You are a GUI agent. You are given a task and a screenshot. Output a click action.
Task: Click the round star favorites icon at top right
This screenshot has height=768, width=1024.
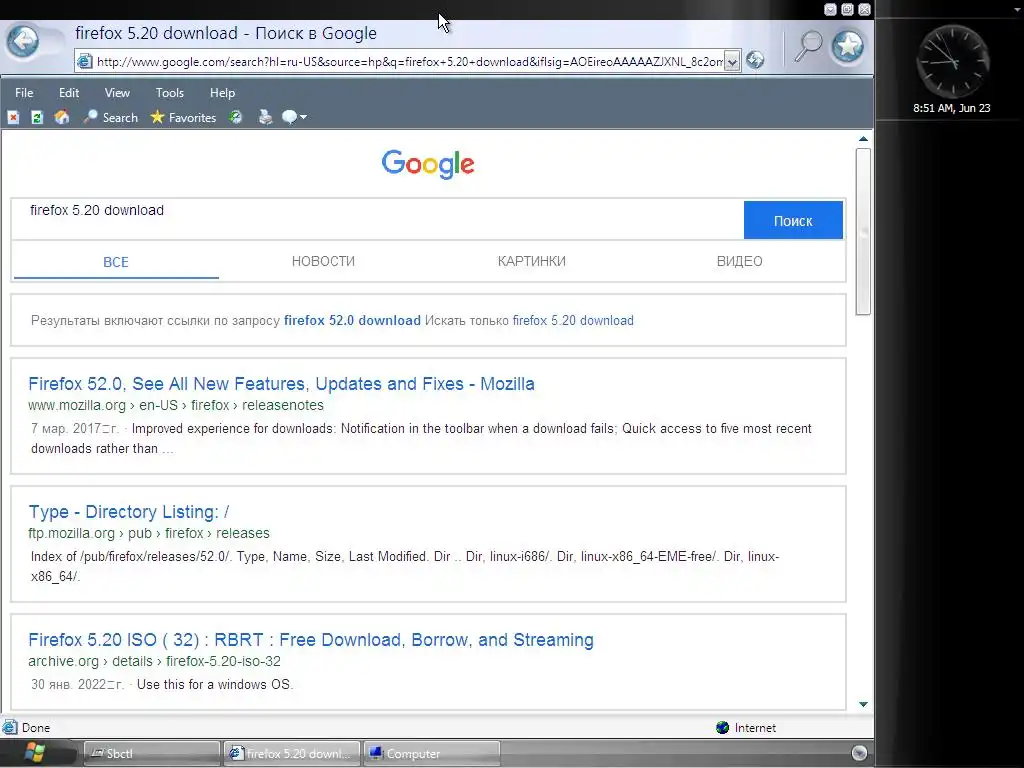(848, 46)
